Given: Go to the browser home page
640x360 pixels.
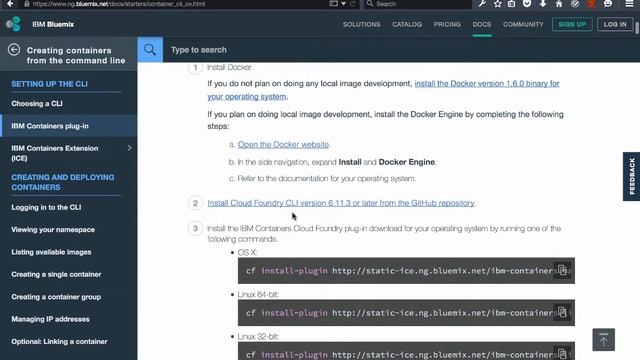Looking at the screenshot, I should tap(559, 4).
